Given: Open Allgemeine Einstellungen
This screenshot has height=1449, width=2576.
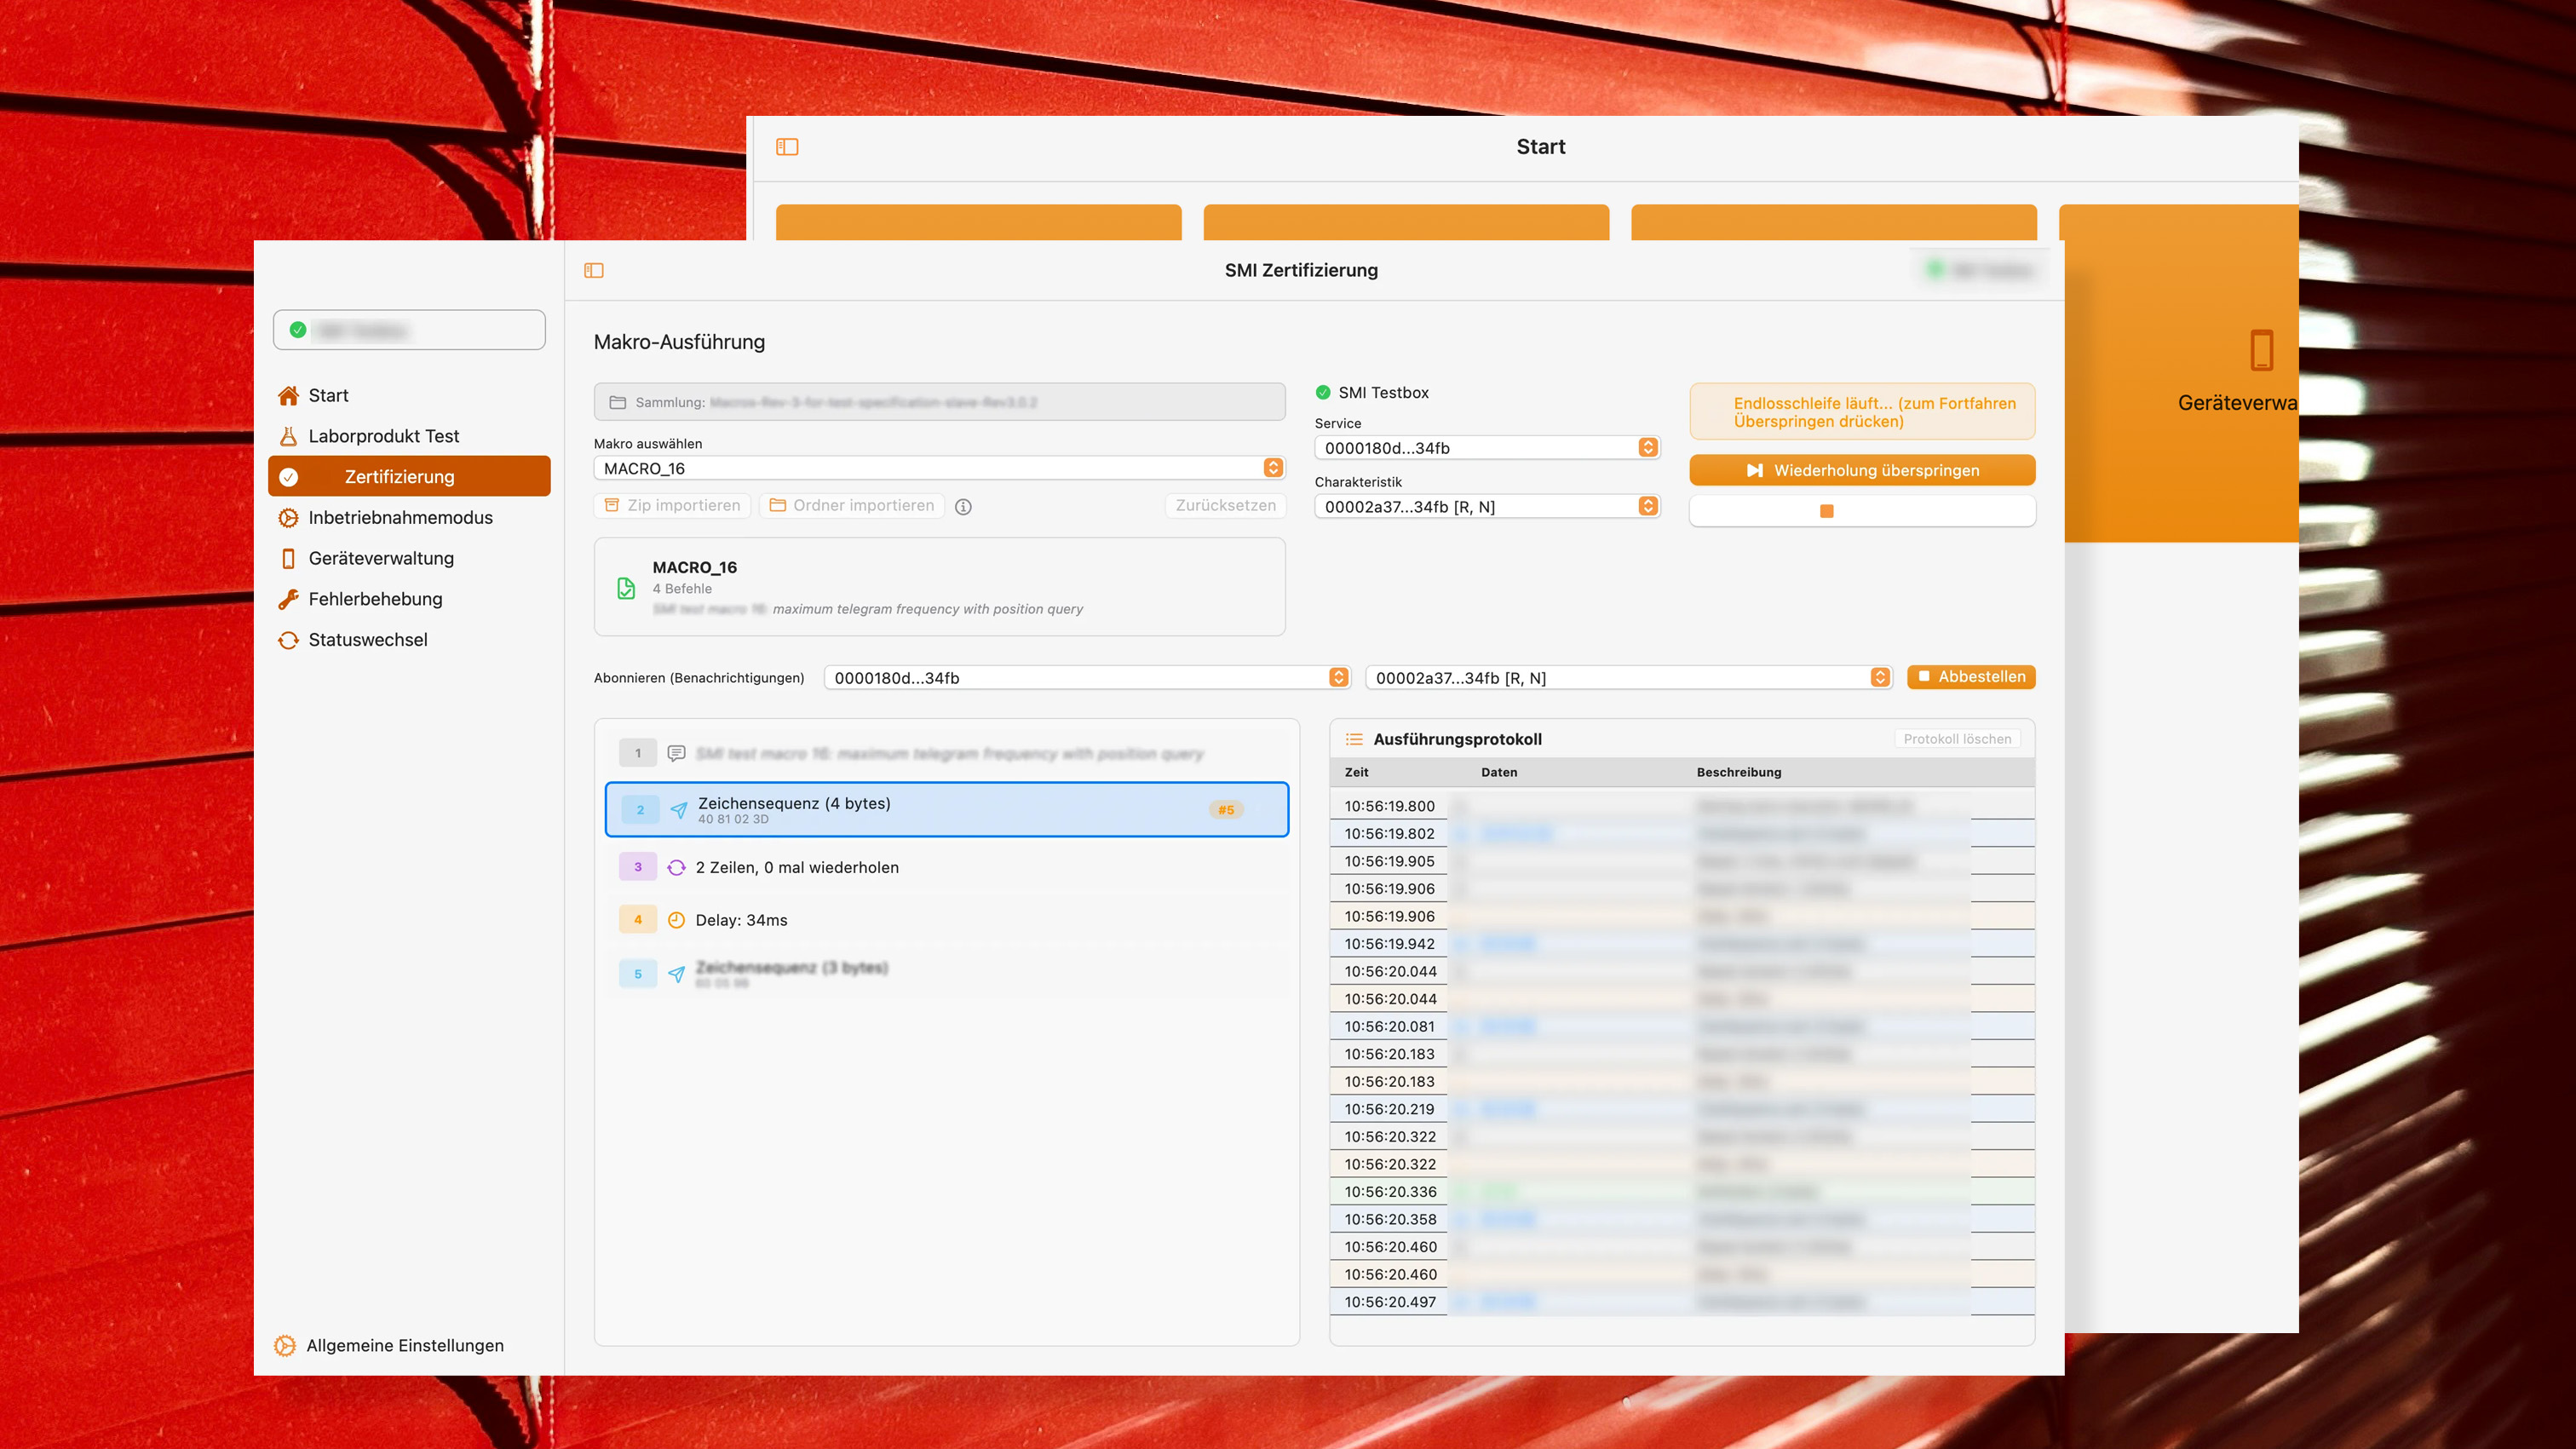Looking at the screenshot, I should click(x=389, y=1345).
